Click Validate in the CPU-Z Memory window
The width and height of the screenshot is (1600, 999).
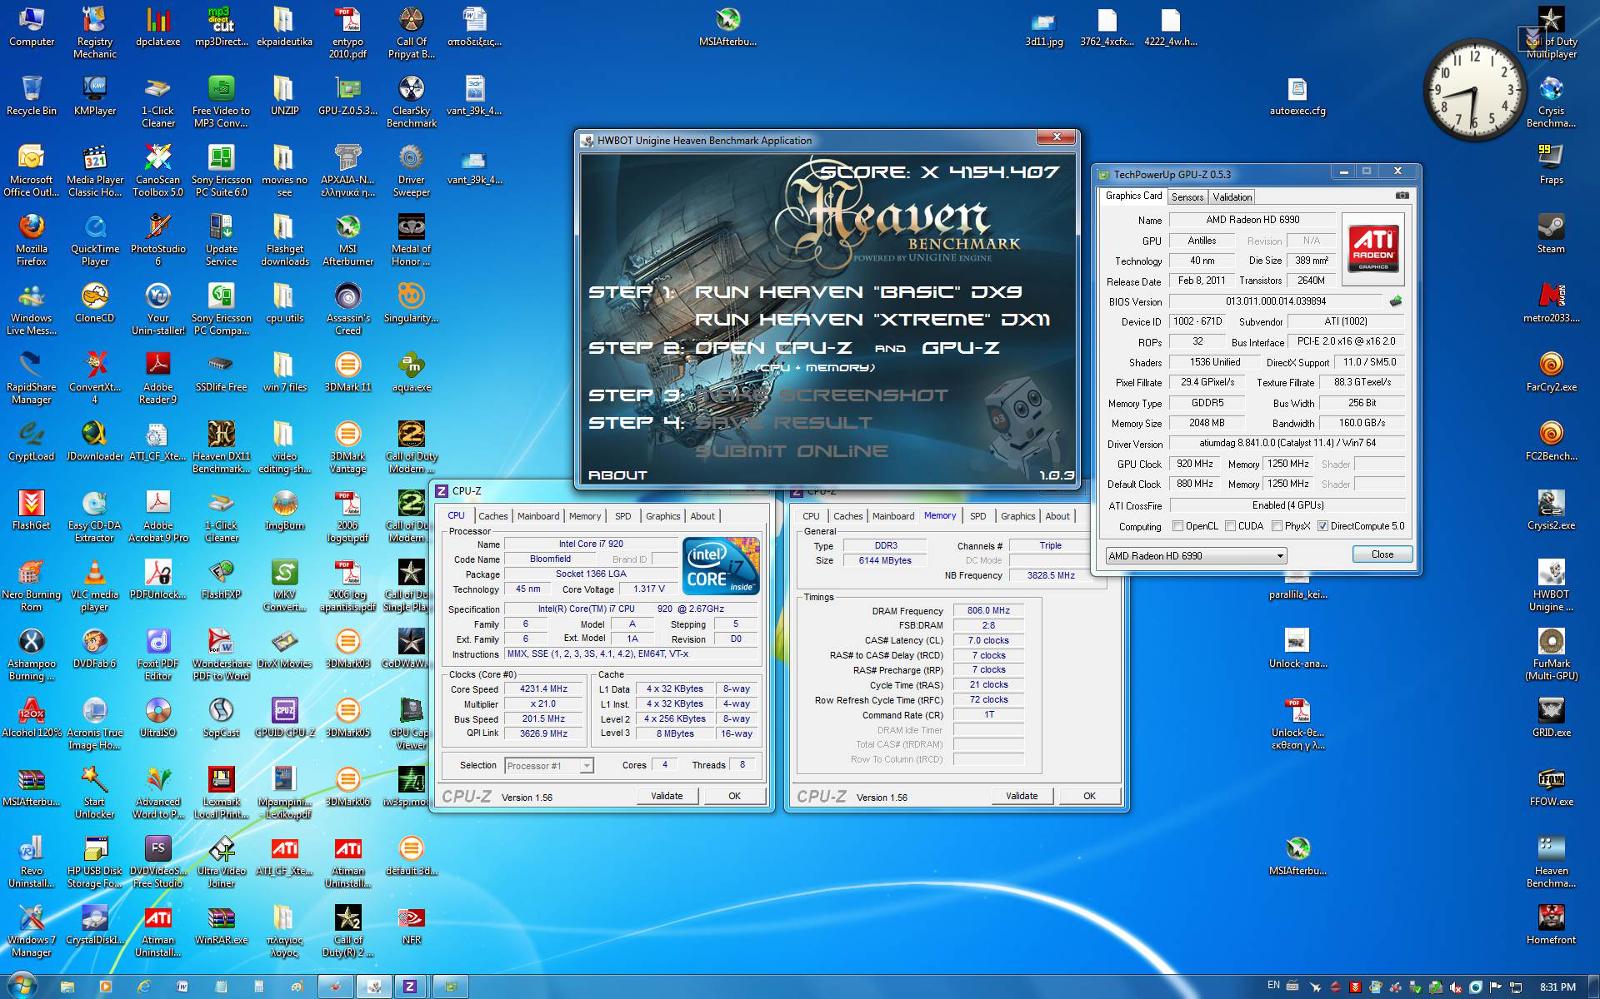(1021, 796)
